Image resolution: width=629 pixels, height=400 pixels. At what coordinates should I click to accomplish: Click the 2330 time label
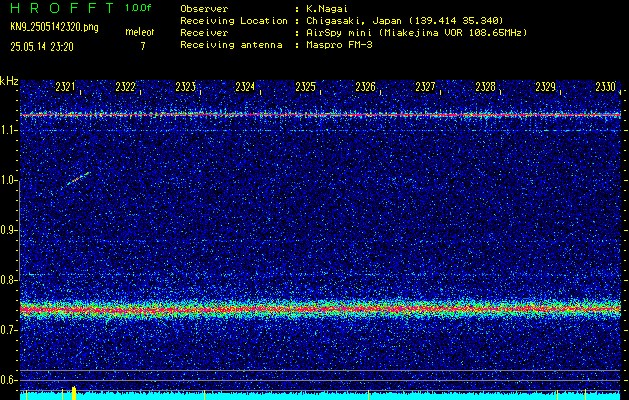(x=606, y=87)
